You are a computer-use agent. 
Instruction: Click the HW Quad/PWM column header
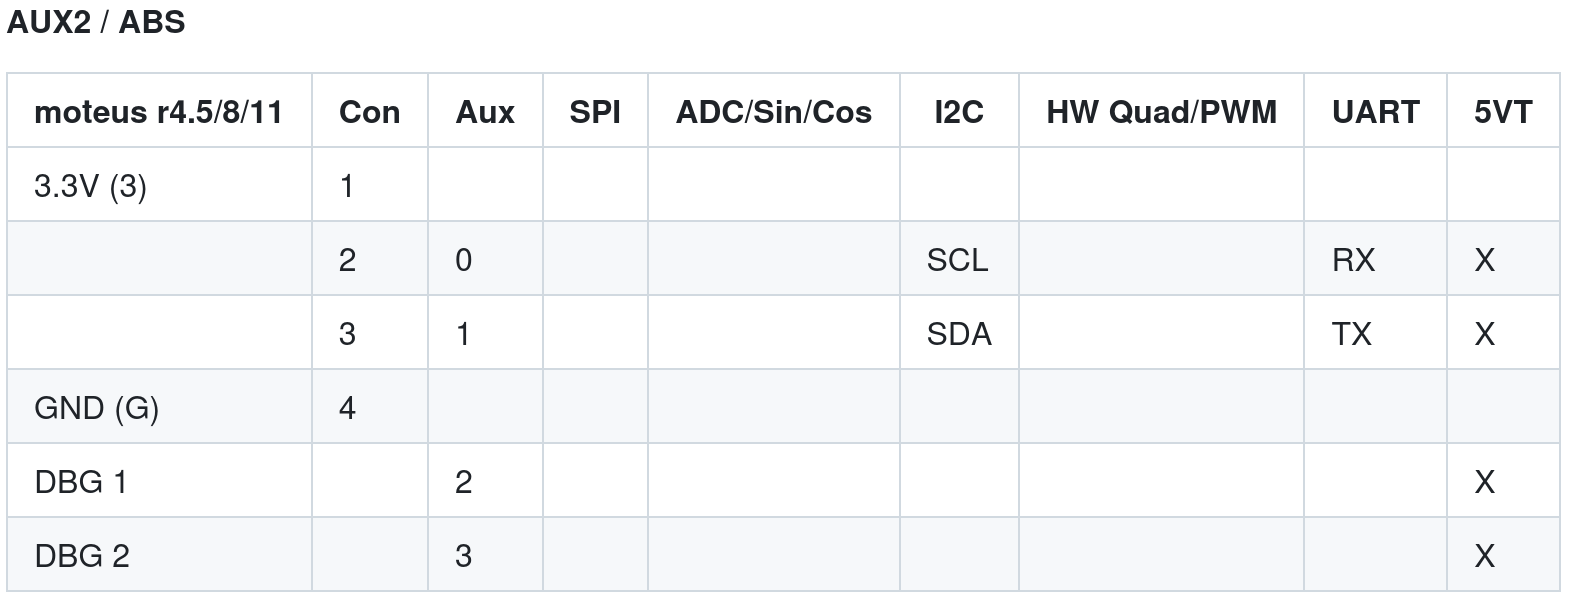coord(1161,111)
